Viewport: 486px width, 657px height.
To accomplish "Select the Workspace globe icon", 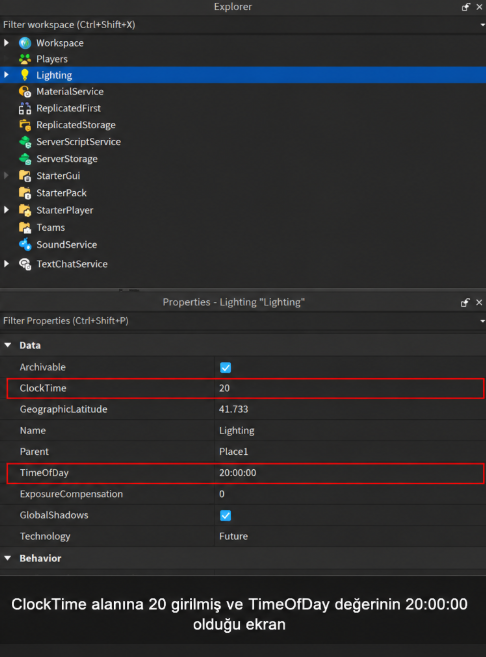I will point(25,43).
